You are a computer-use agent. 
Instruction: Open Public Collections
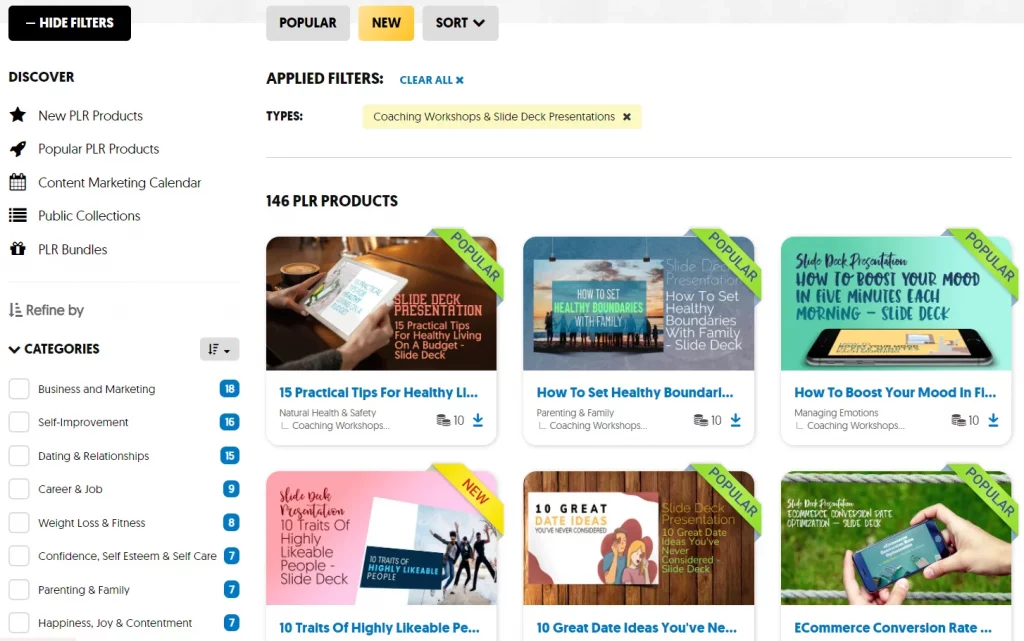pyautogui.click(x=89, y=216)
